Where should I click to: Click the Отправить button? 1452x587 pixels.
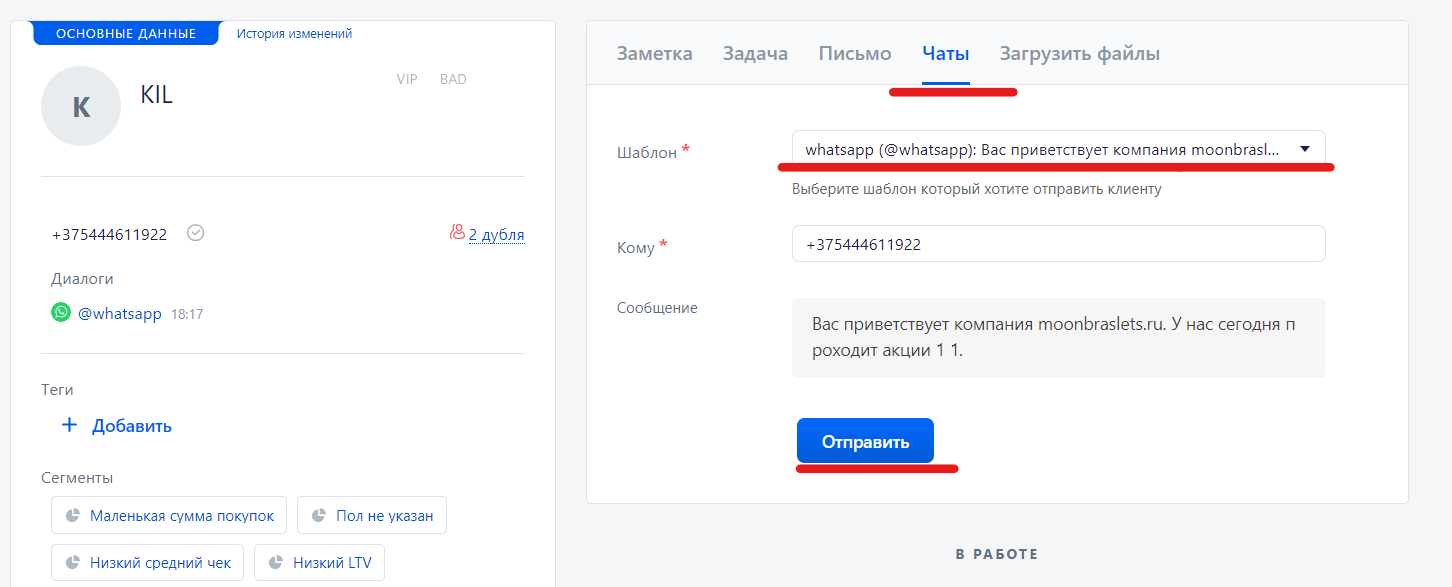pos(865,441)
